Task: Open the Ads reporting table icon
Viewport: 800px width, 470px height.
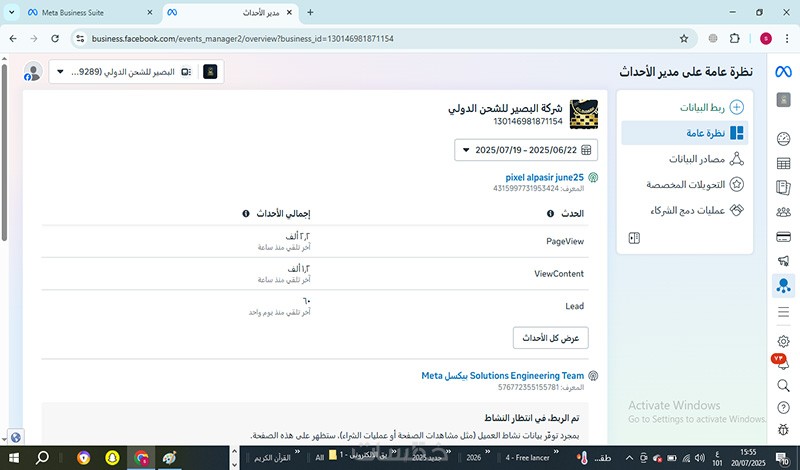Action: (x=783, y=163)
